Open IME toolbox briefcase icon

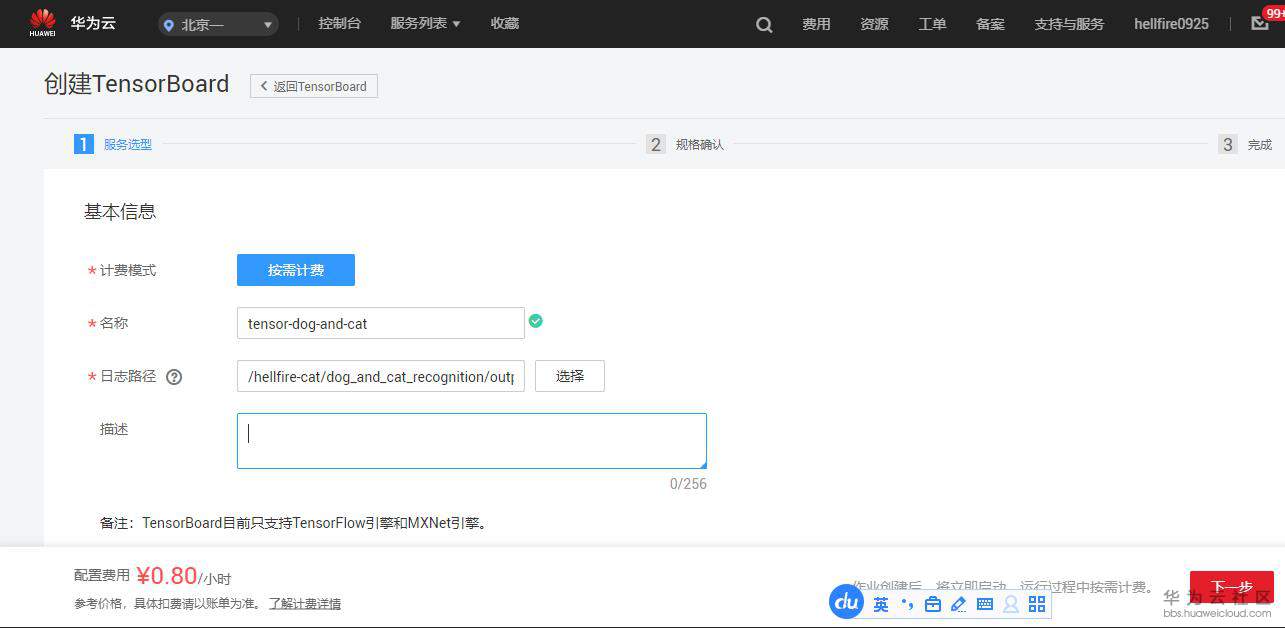(x=933, y=604)
